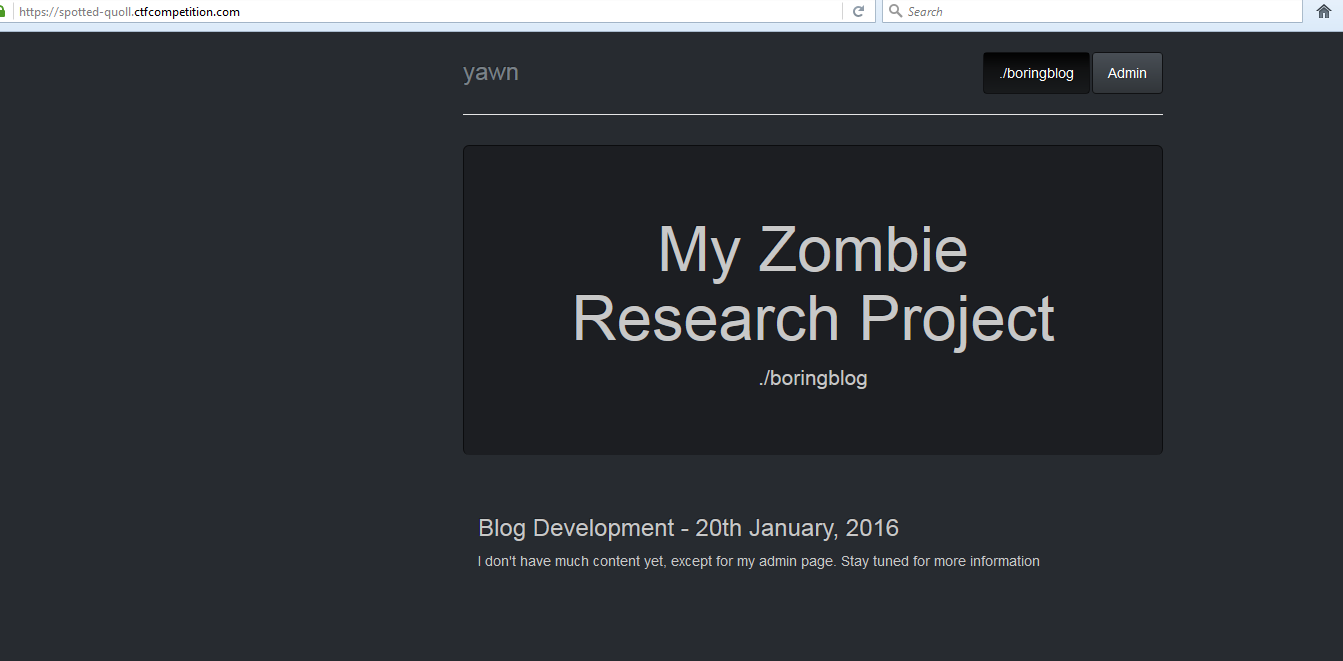Click the "Blog Development - 20th January, 2016" post title
Viewport: 1343px width, 661px height.
pos(688,528)
